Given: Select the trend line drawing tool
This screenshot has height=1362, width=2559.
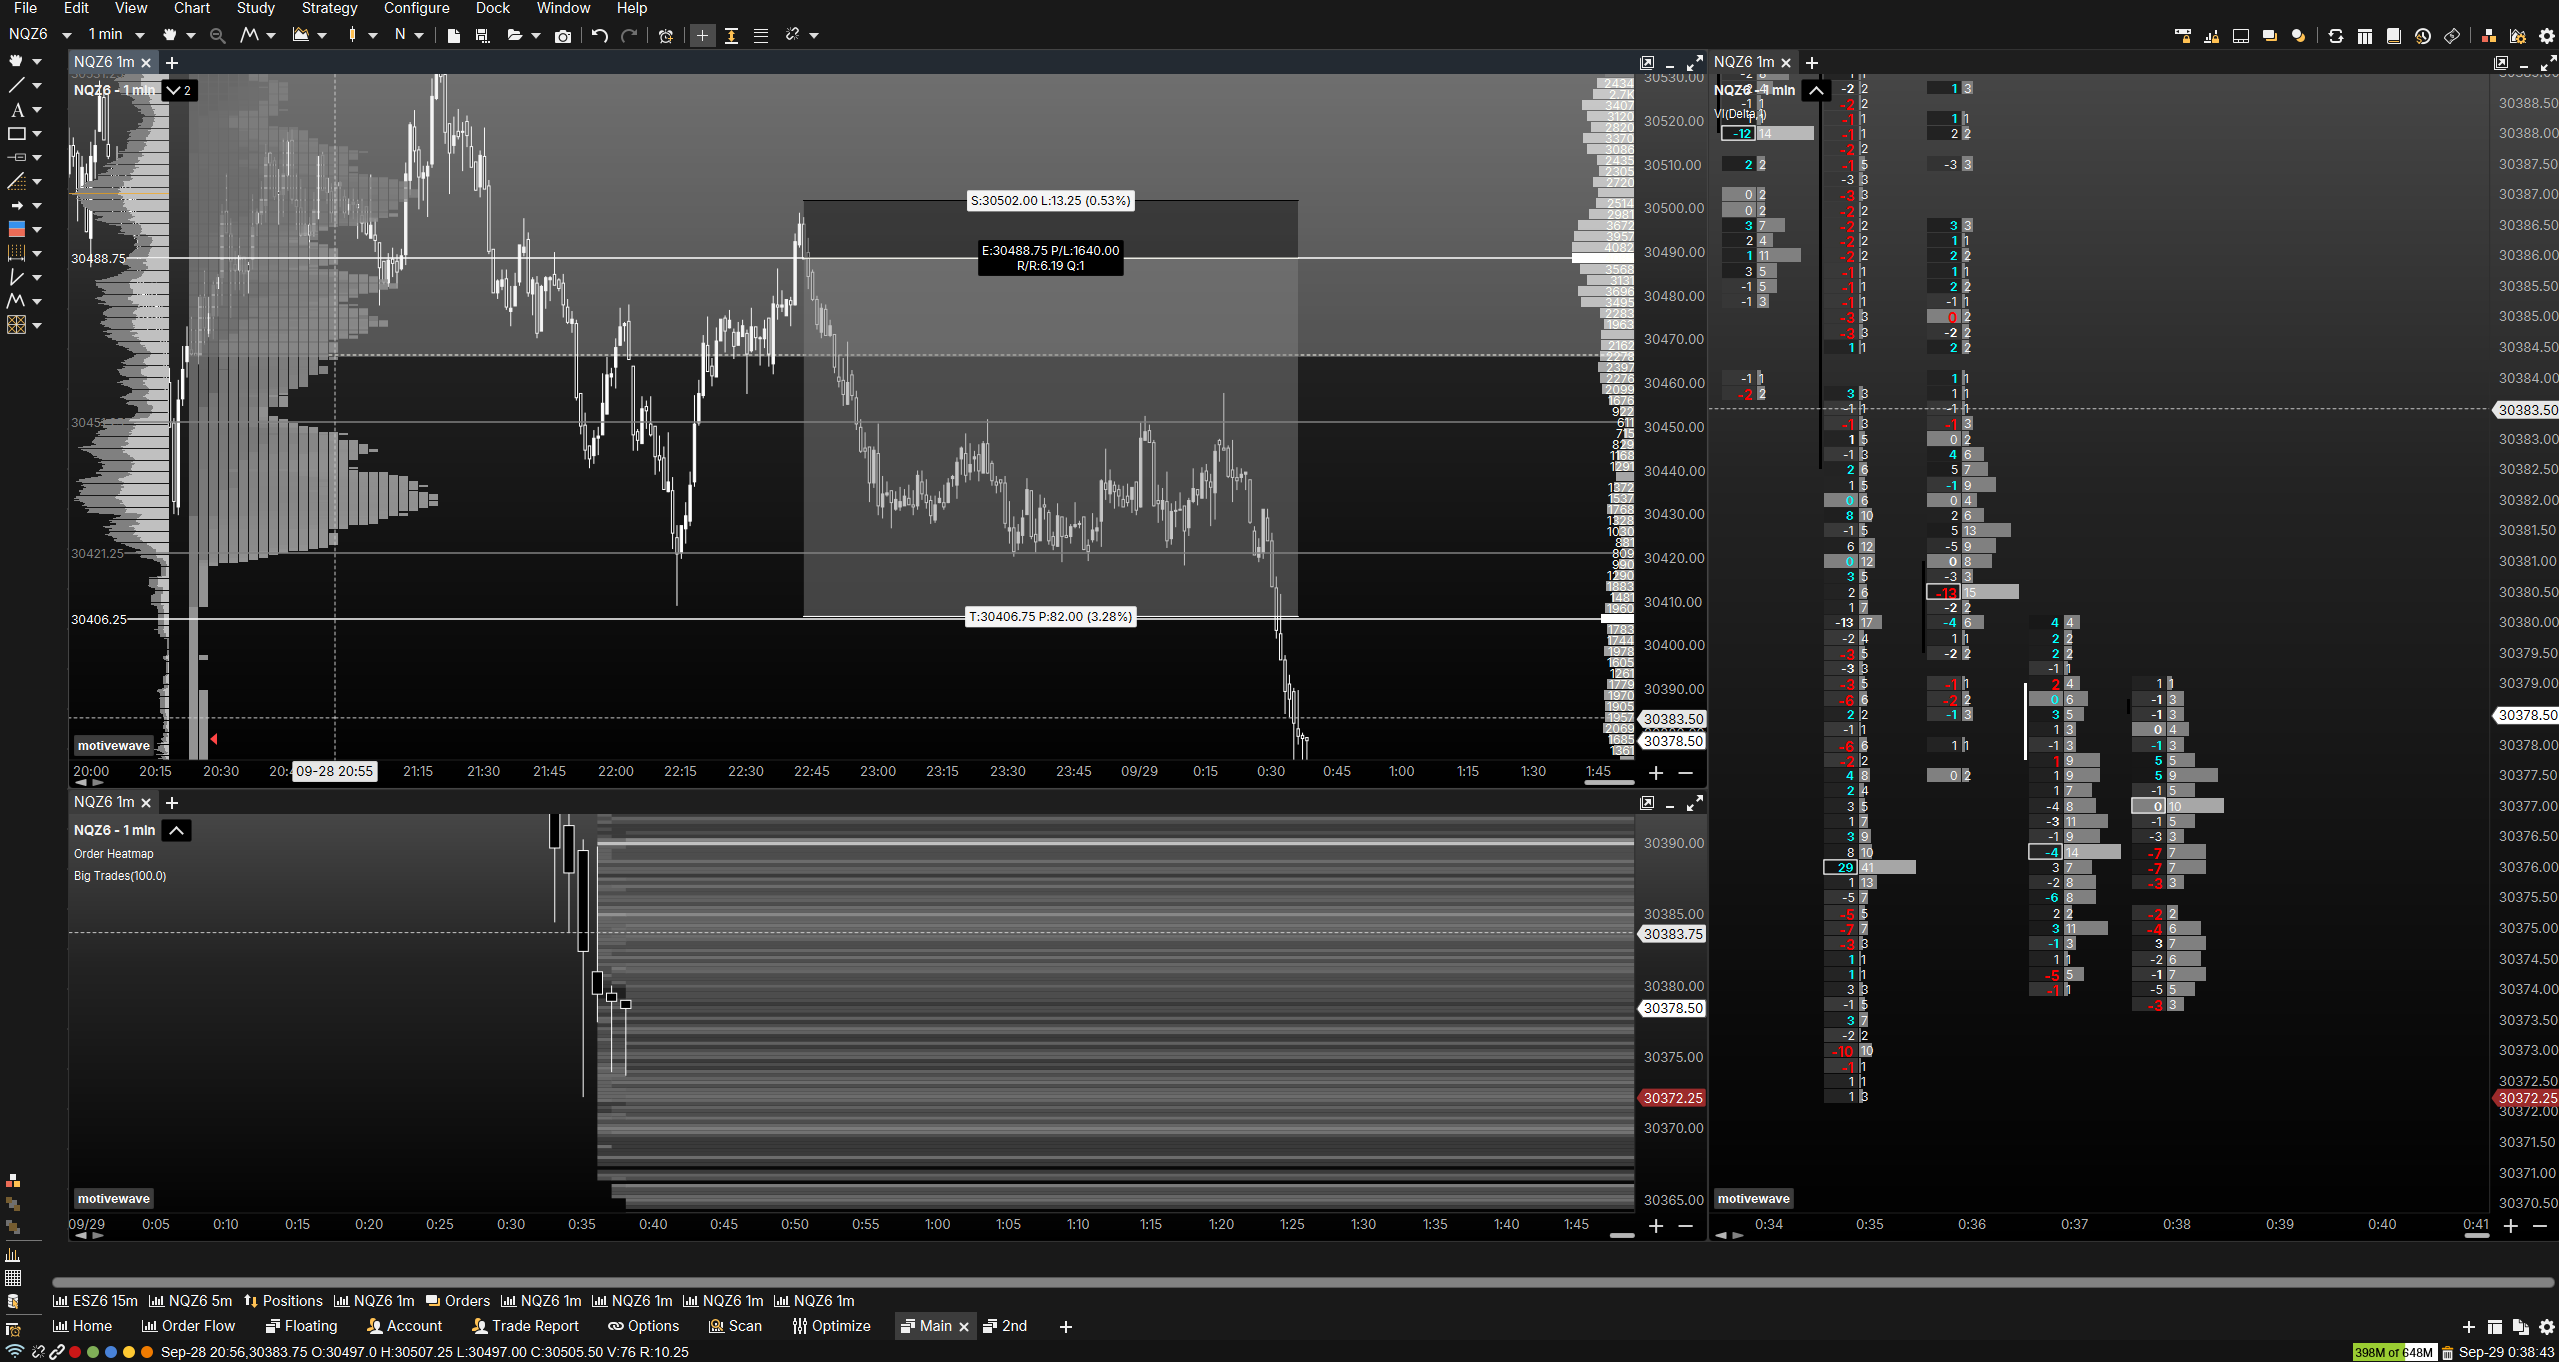Looking at the screenshot, I should coord(16,86).
